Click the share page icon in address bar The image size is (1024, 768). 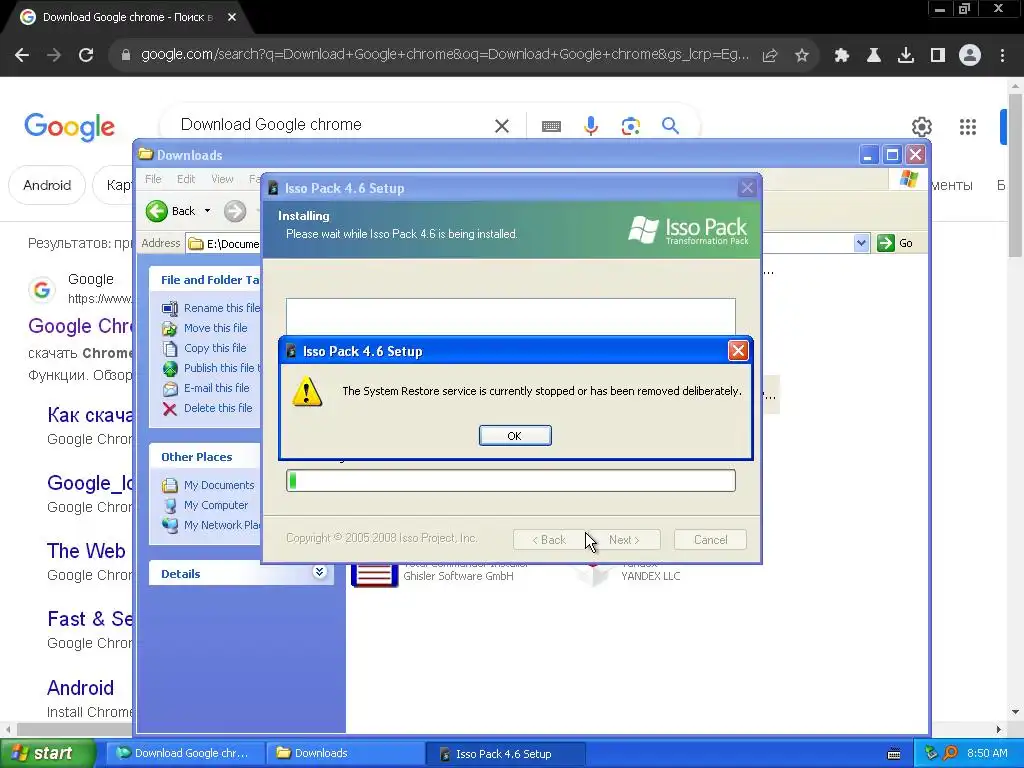tap(770, 56)
